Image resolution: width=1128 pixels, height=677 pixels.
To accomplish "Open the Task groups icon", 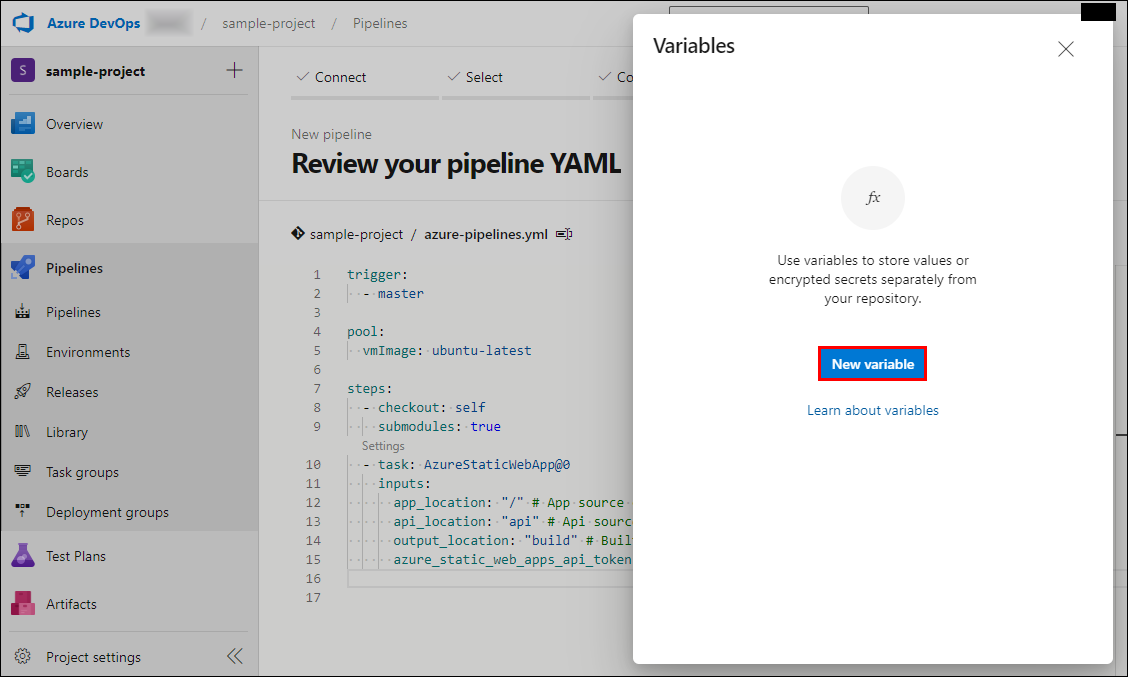I will click(x=23, y=471).
